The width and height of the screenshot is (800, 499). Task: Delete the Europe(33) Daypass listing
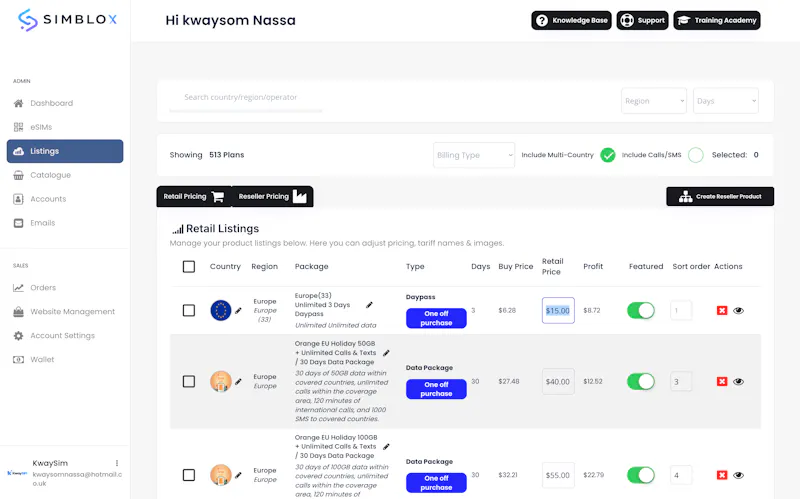[x=722, y=310]
